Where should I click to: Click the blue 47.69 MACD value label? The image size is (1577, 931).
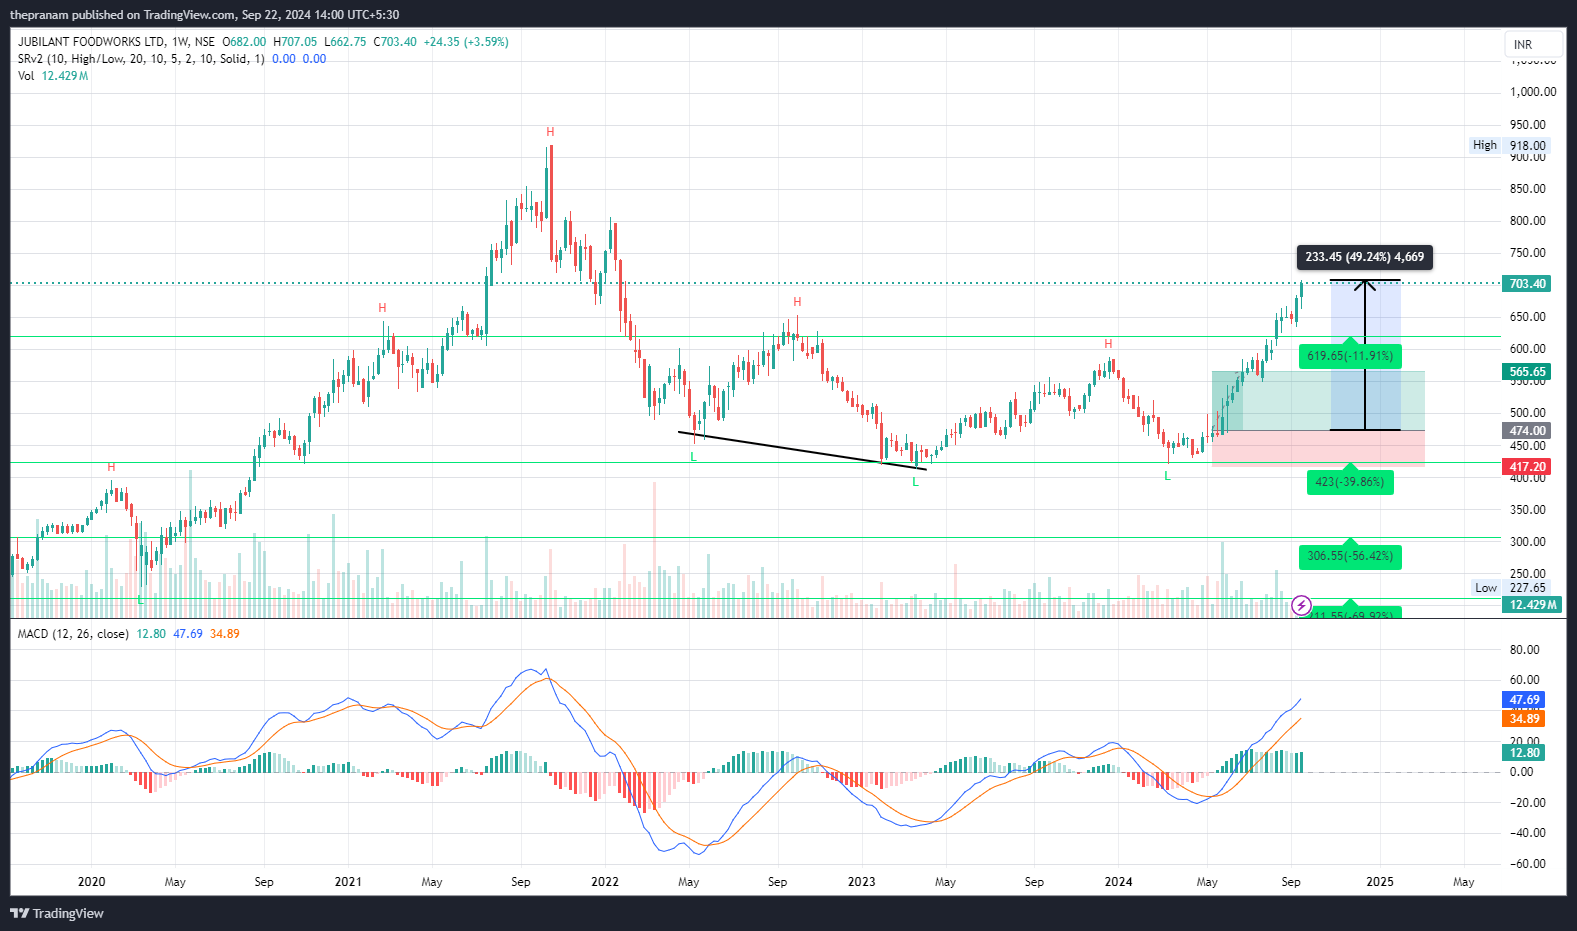1524,700
